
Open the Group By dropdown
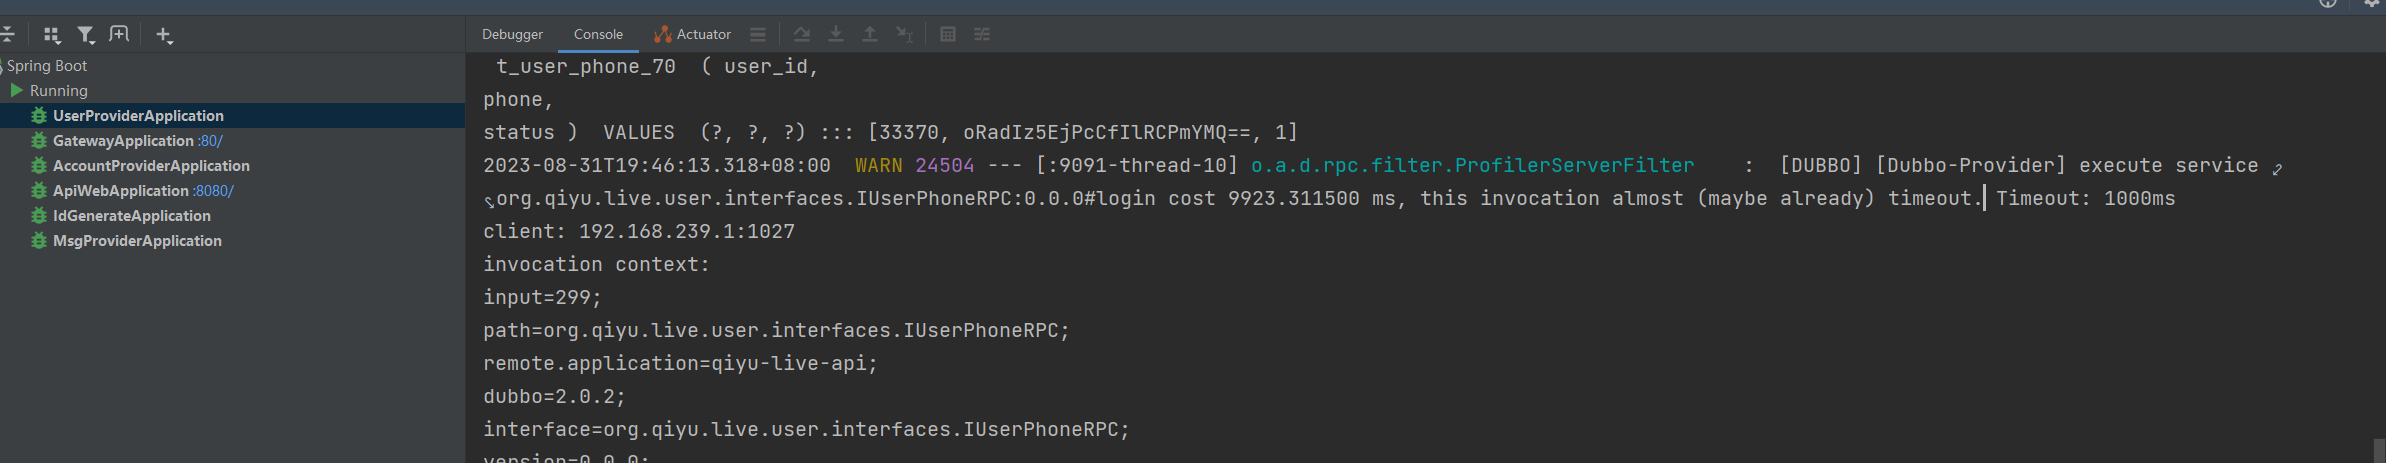point(52,35)
